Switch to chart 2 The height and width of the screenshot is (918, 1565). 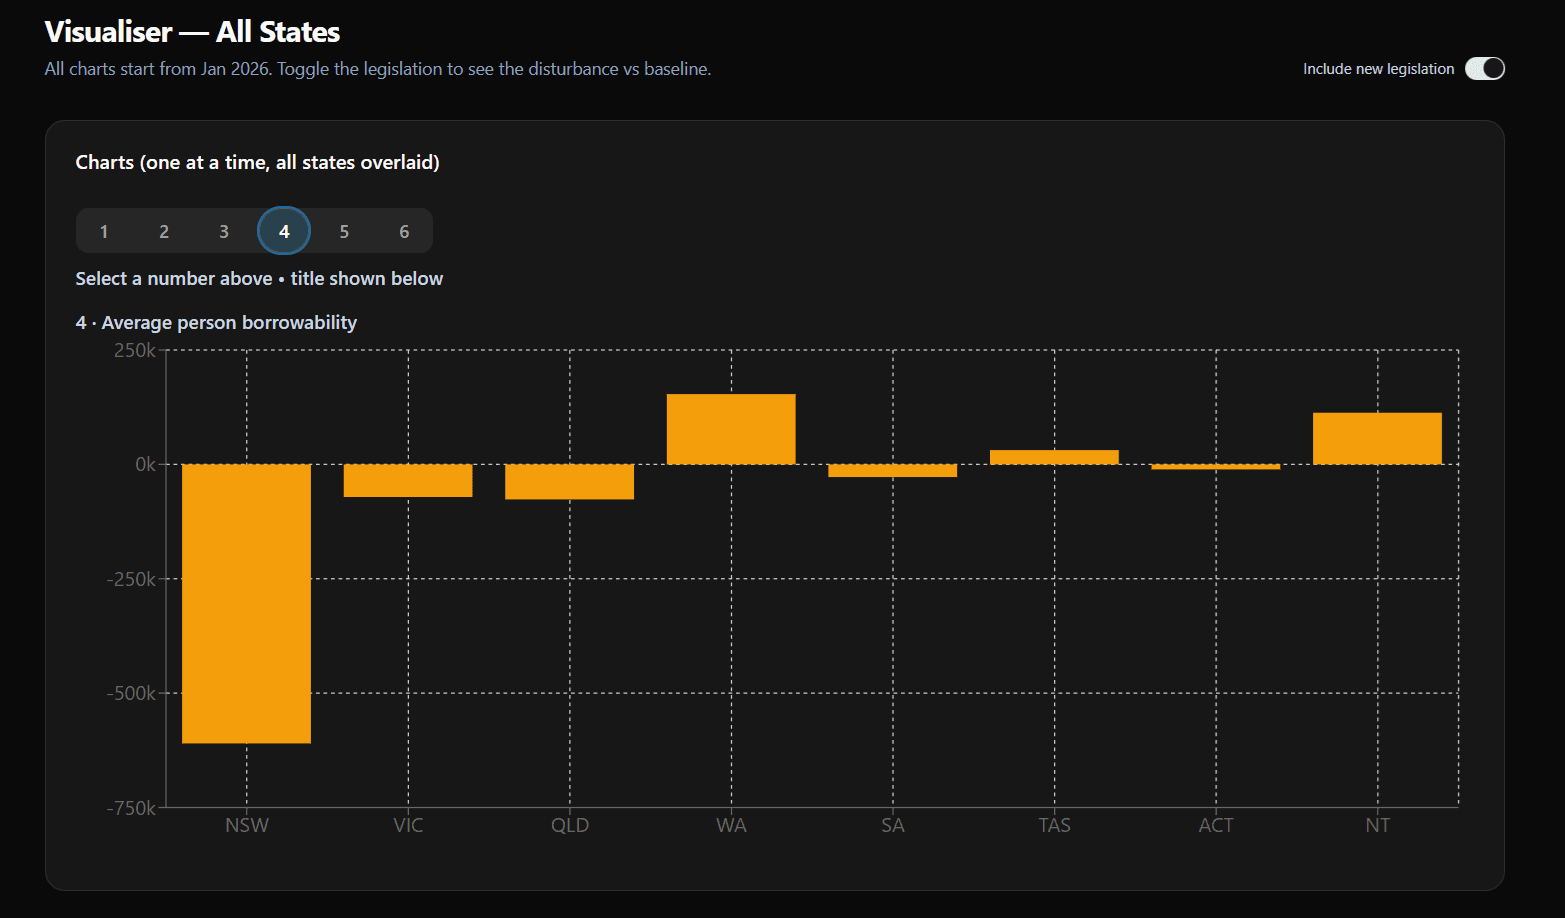164,230
